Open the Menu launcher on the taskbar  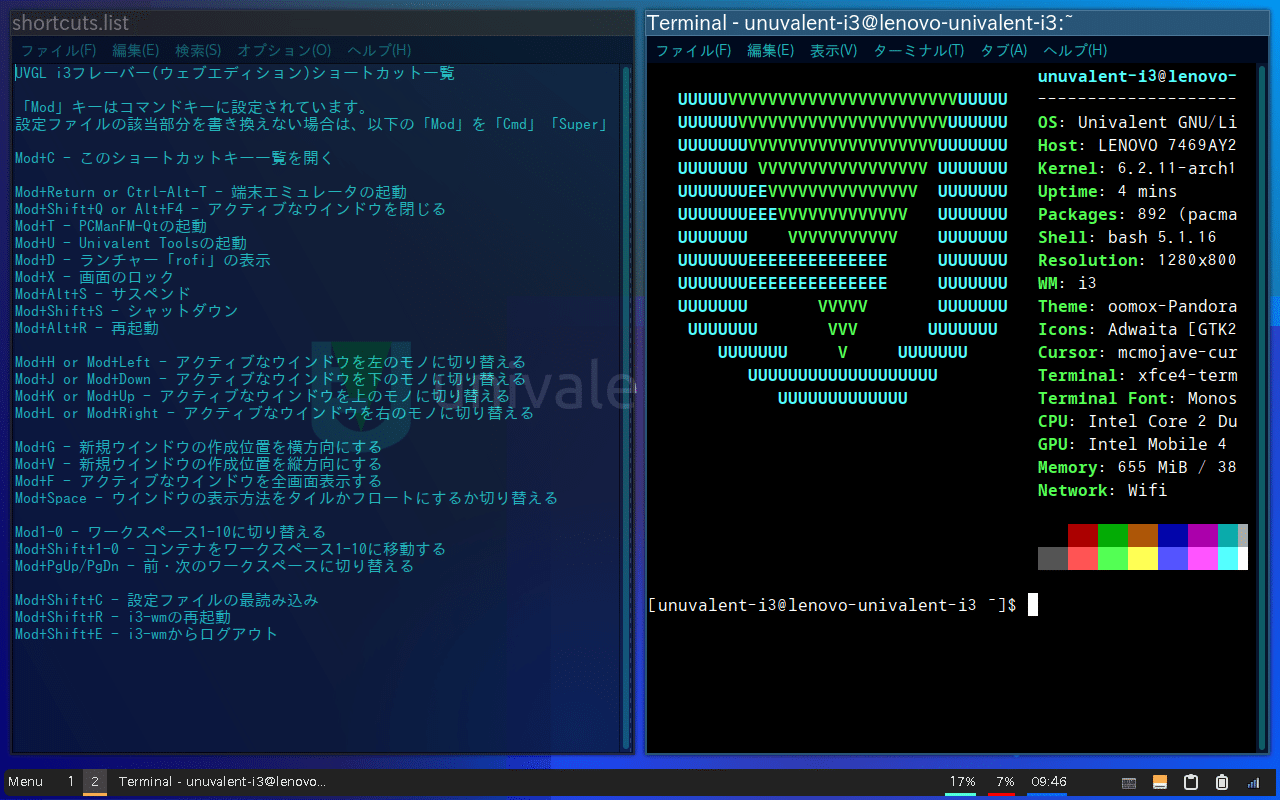pos(25,782)
